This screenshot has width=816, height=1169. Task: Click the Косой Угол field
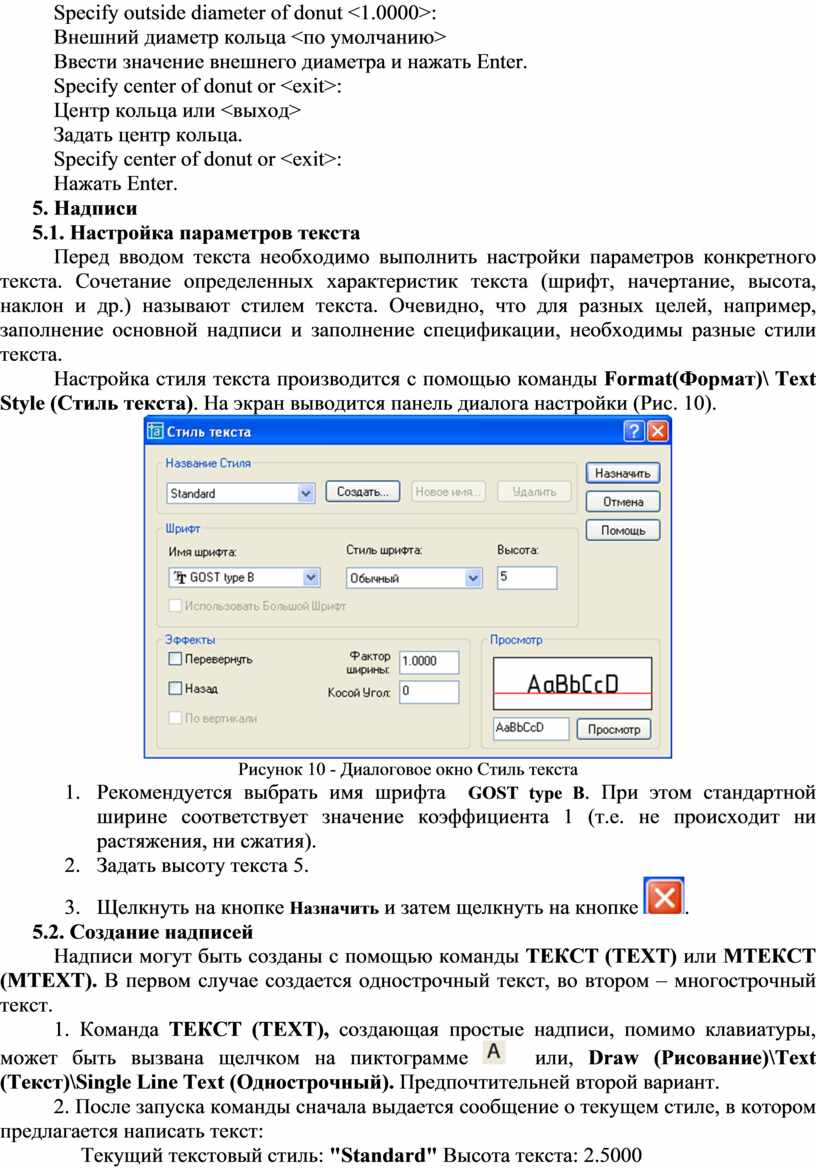click(429, 692)
